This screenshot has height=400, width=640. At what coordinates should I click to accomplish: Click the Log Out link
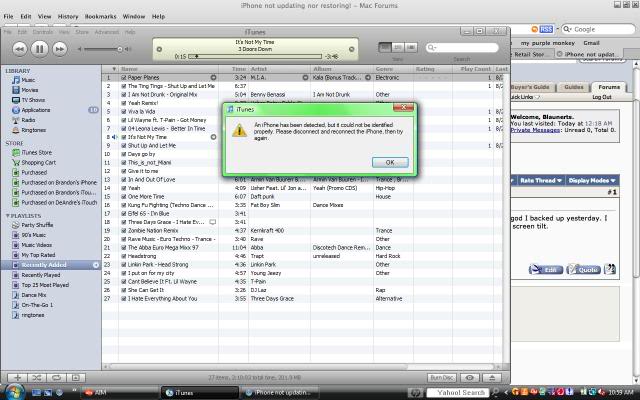[602, 97]
